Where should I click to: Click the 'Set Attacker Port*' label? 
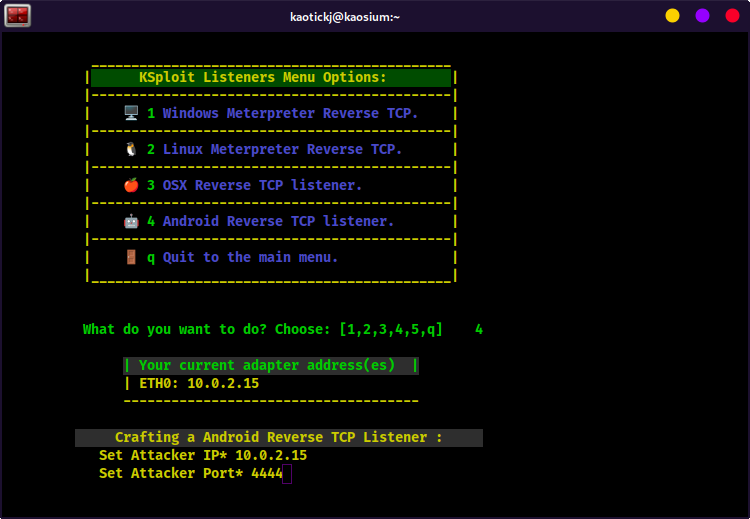[171, 473]
